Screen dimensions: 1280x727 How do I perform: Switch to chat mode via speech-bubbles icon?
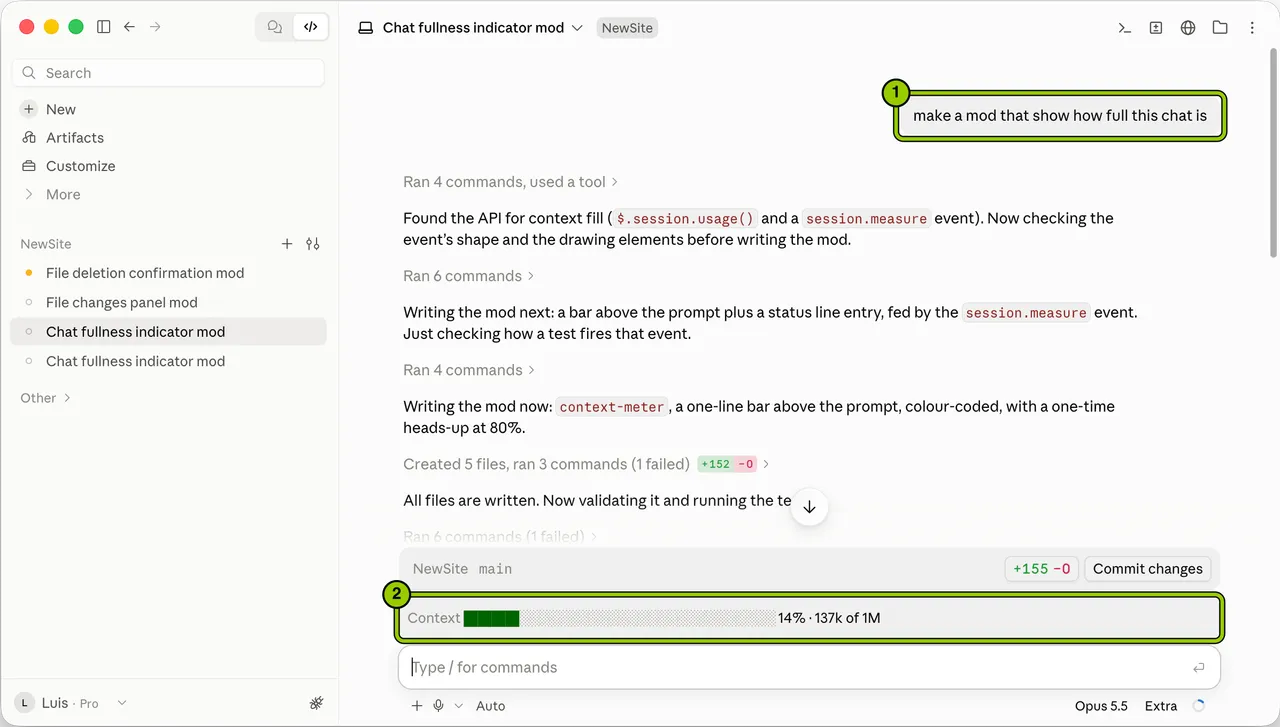click(275, 27)
